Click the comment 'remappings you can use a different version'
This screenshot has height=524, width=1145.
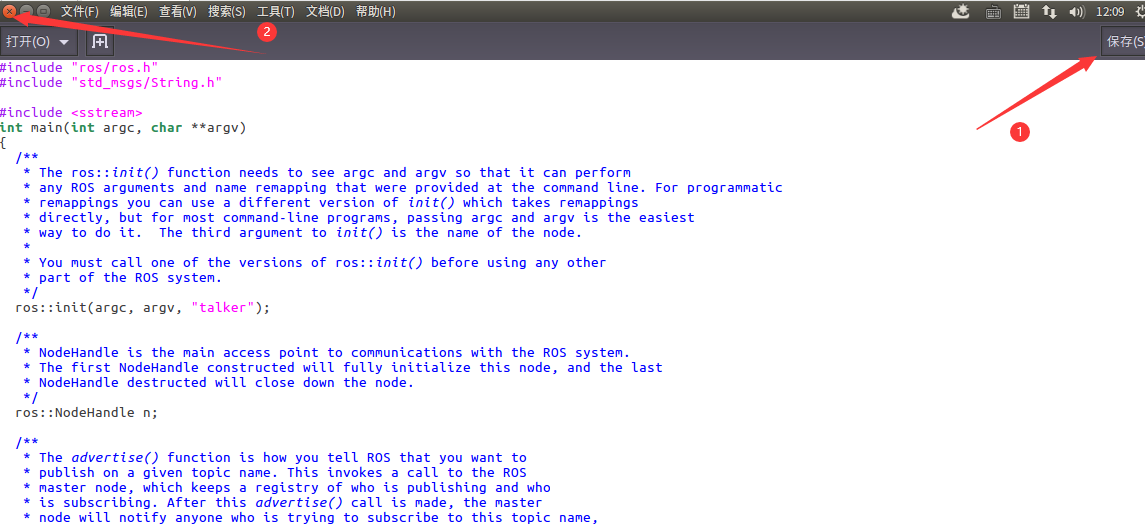pyautogui.click(x=330, y=202)
